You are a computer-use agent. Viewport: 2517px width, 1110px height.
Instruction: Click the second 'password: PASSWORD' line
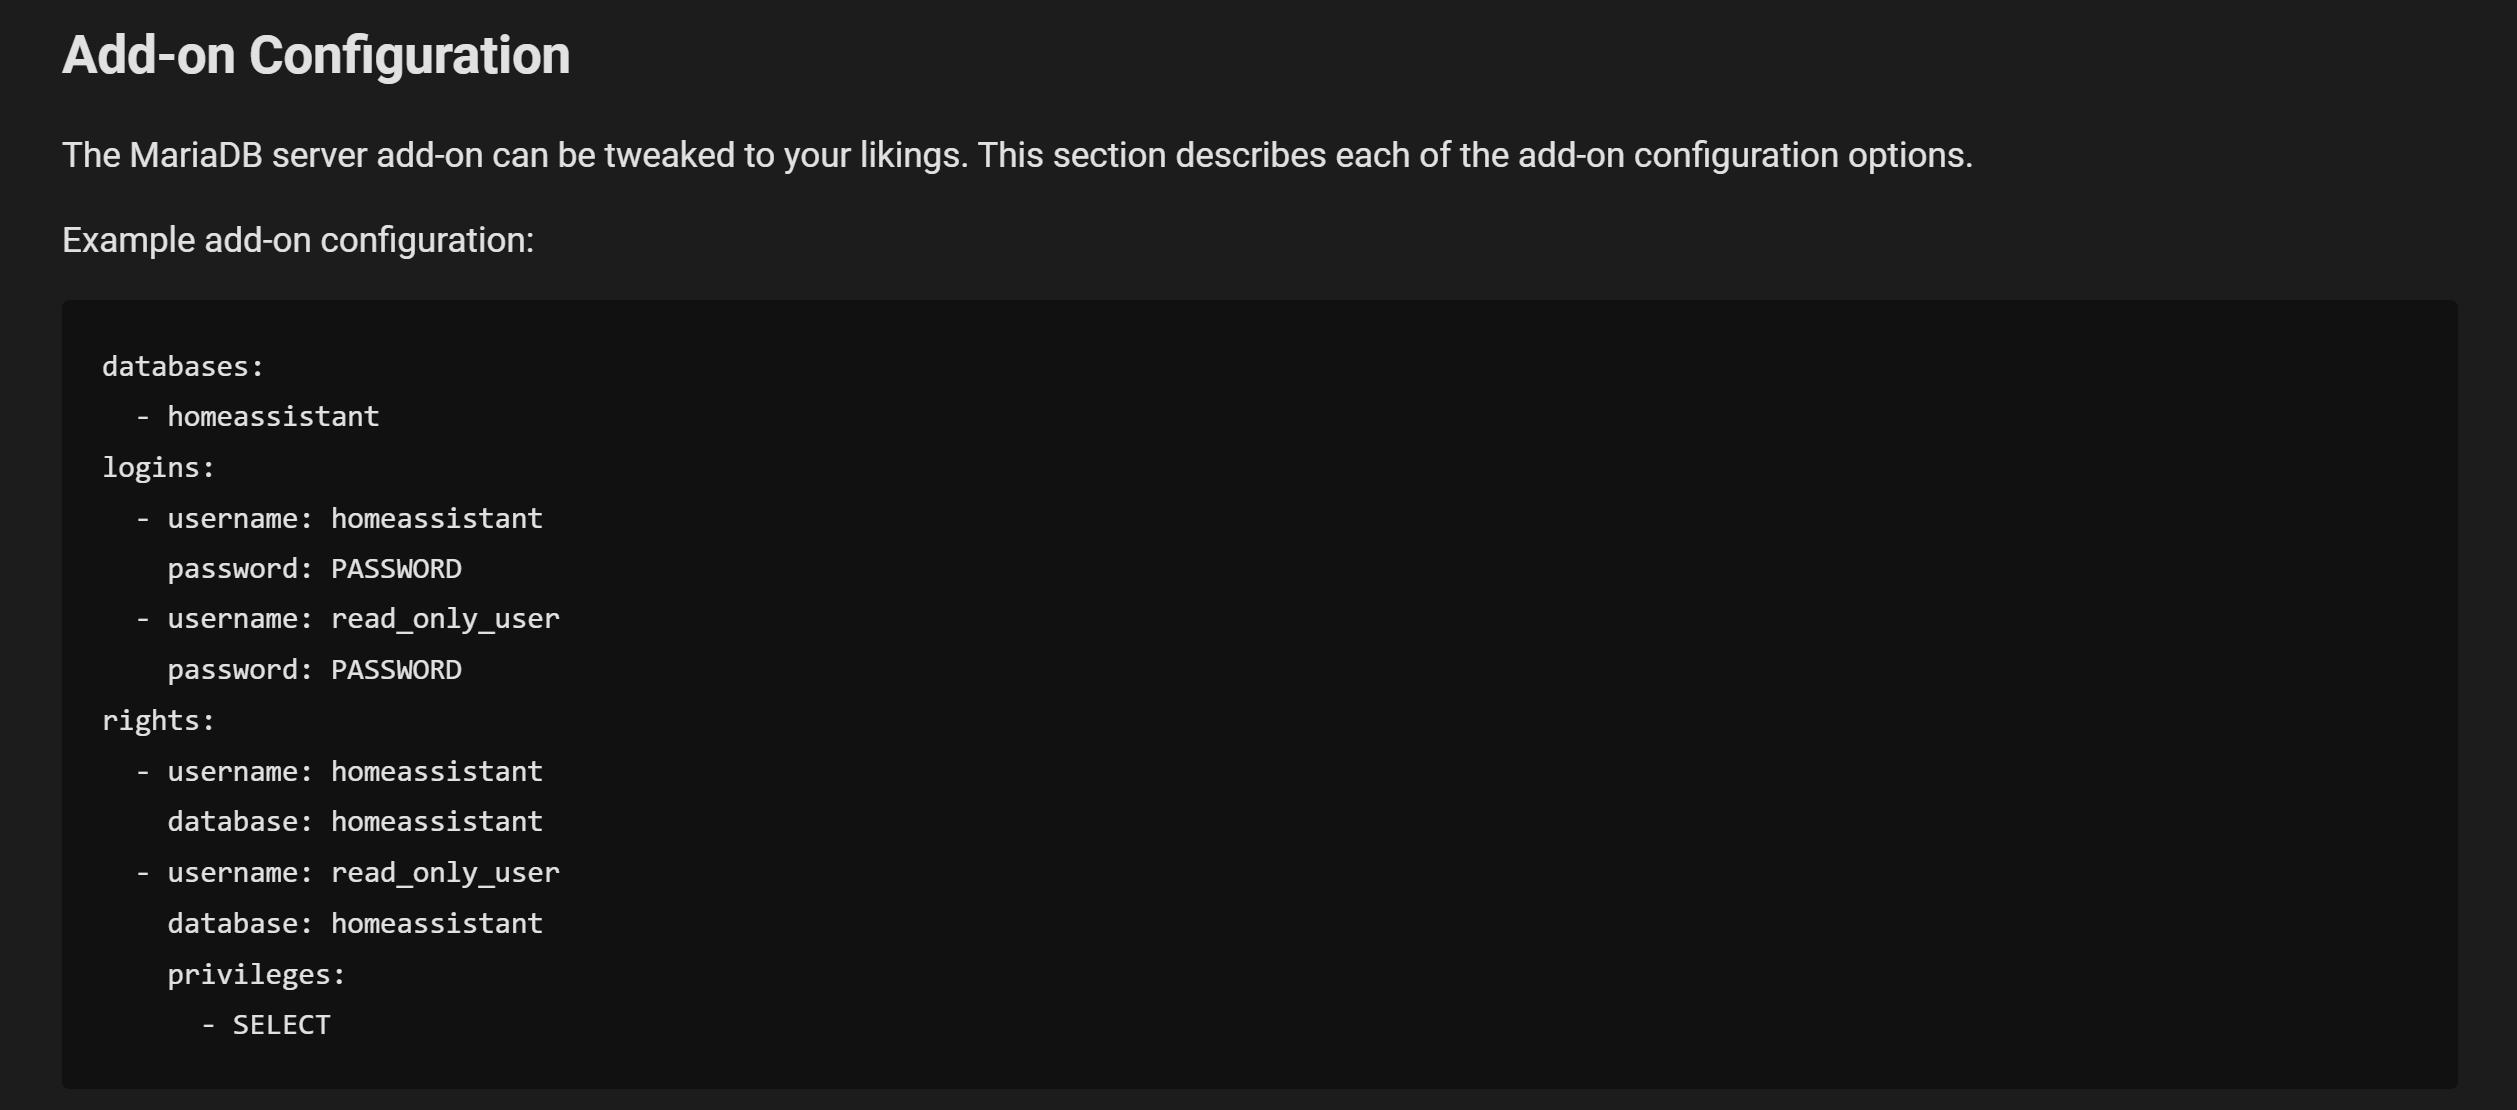click(315, 669)
